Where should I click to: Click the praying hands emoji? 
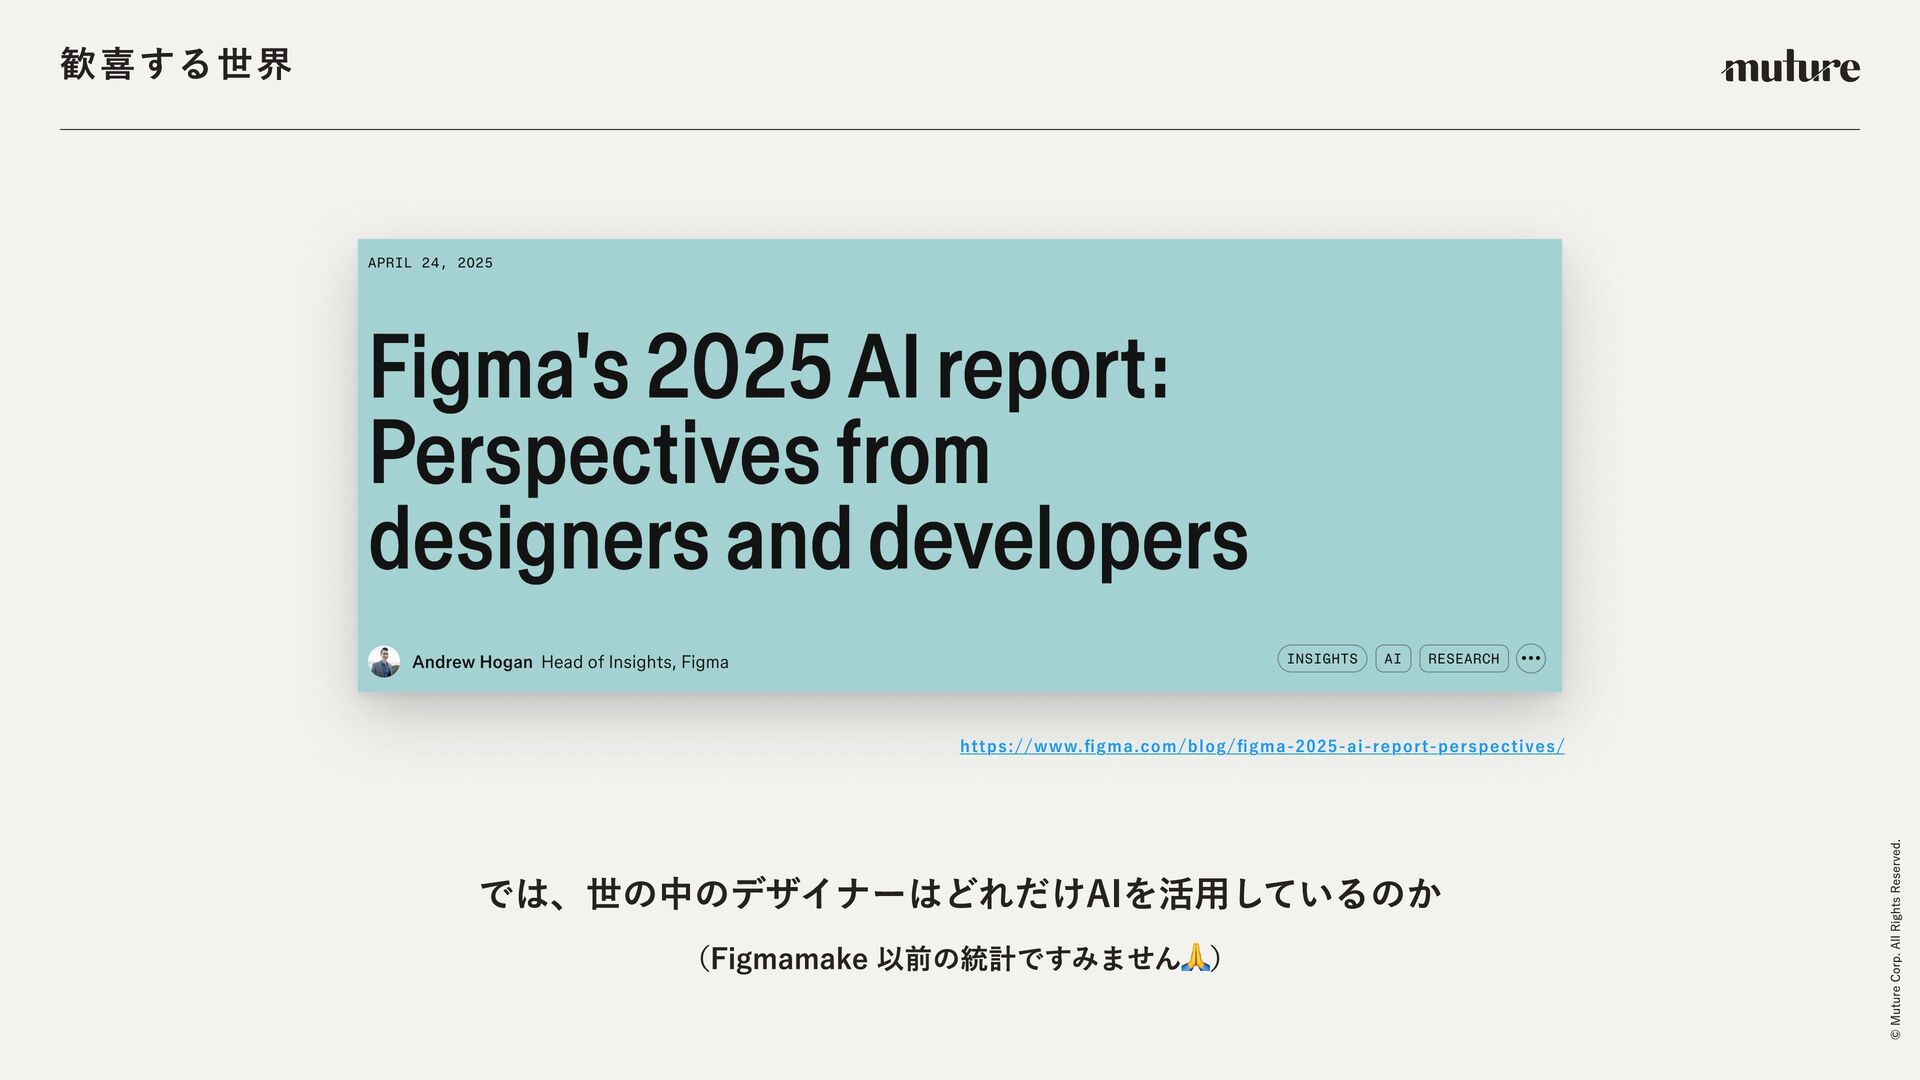(x=1196, y=957)
